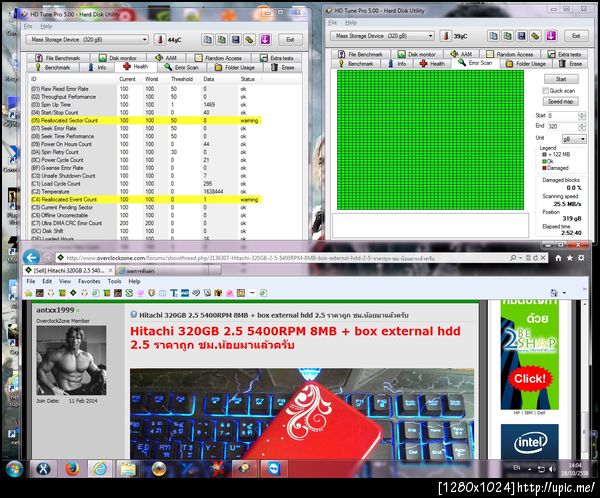The height and width of the screenshot is (498, 600).
Task: Click the End value field showing 320
Action: click(x=562, y=126)
